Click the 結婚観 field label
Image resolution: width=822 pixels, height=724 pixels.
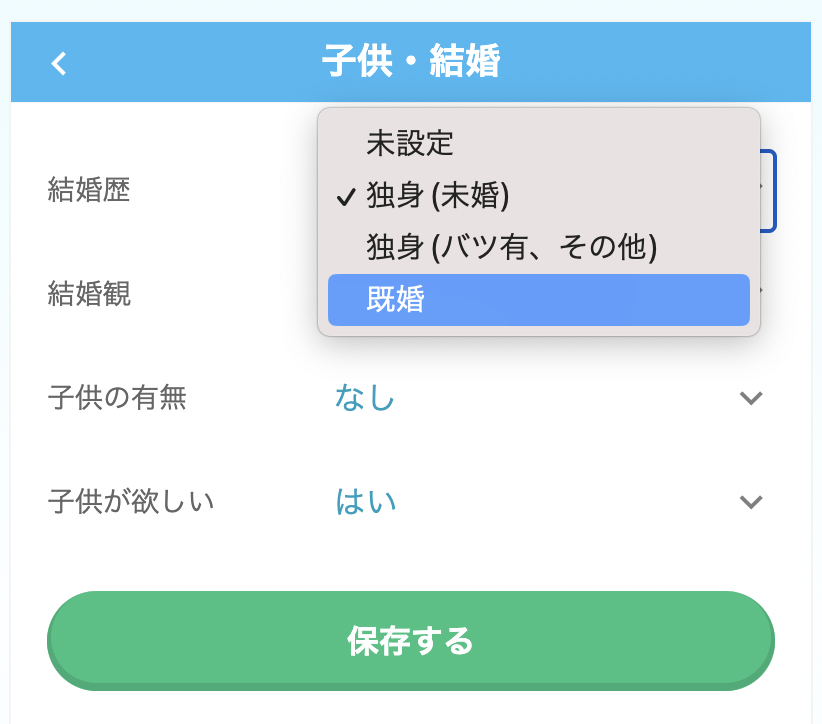(x=89, y=293)
